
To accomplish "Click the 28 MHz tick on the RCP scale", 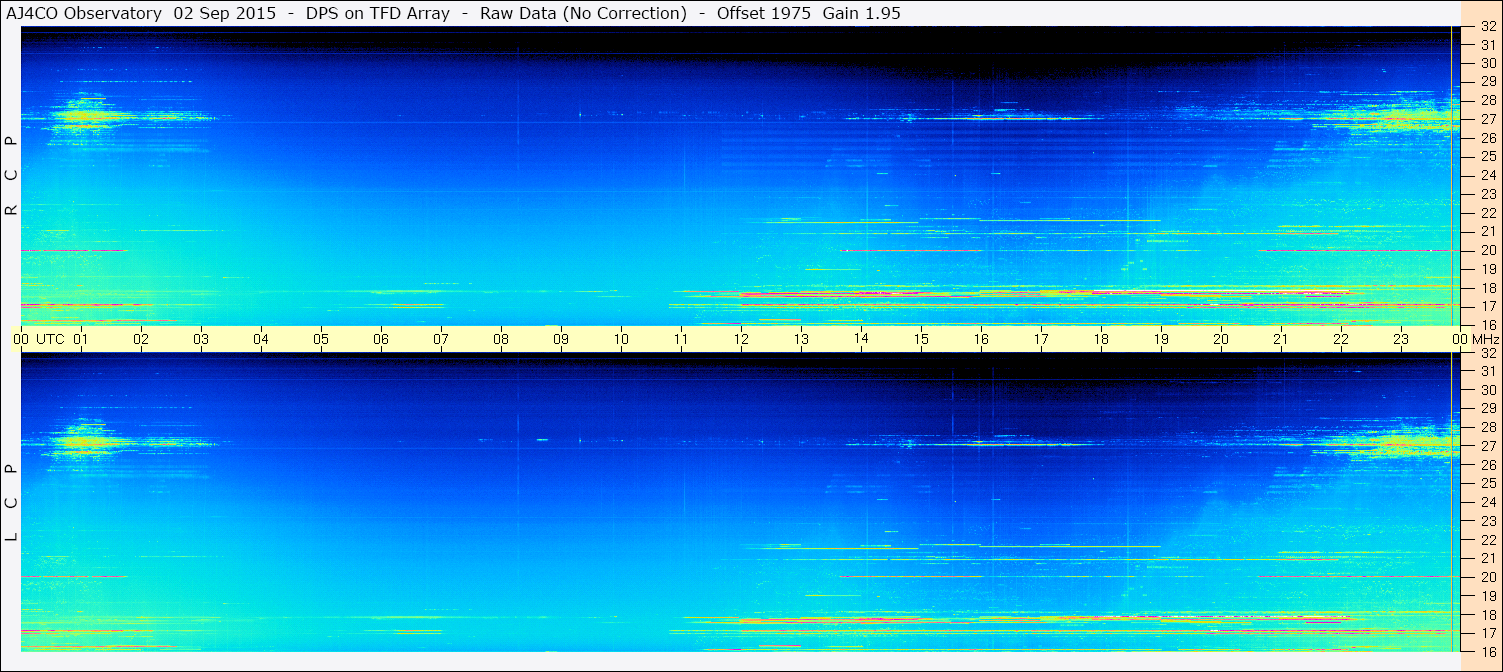I will pyautogui.click(x=1487, y=101).
